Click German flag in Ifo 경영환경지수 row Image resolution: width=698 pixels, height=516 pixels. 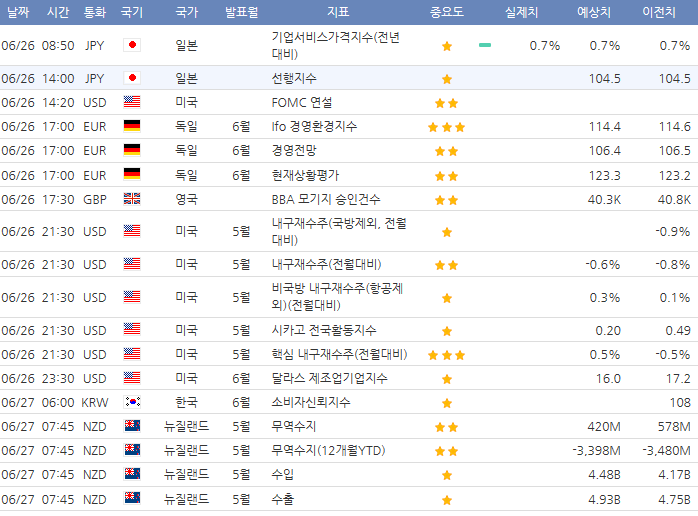(x=132, y=126)
